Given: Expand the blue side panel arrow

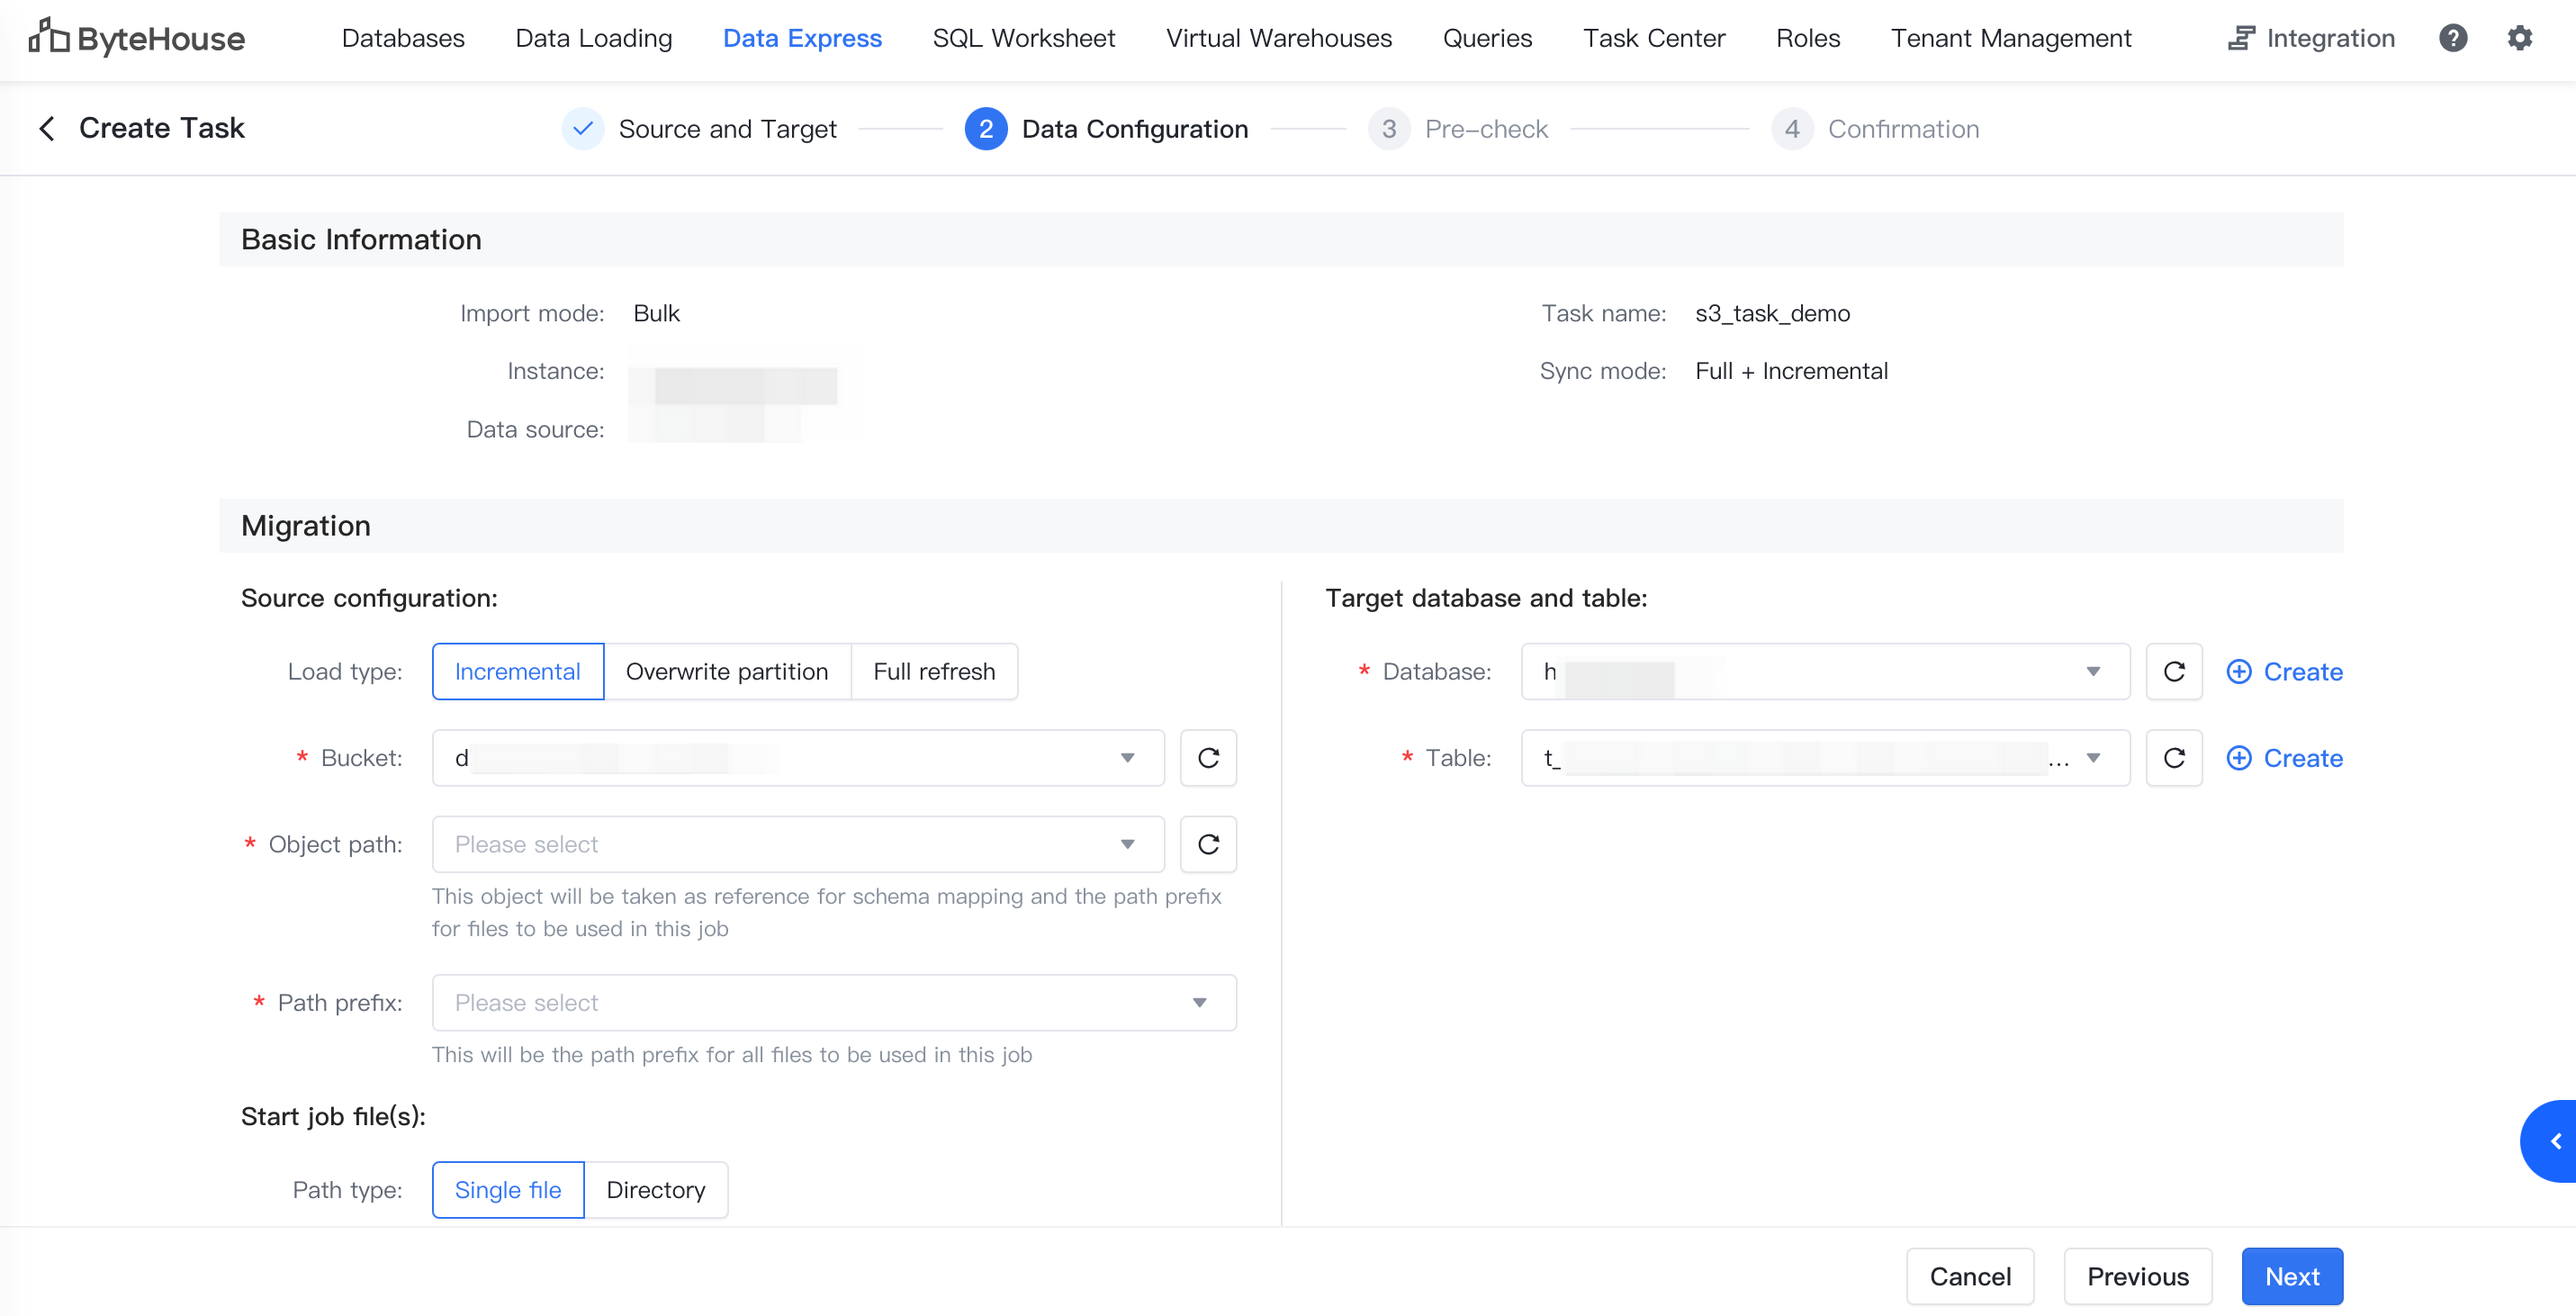Looking at the screenshot, I should pyautogui.click(x=2550, y=1141).
